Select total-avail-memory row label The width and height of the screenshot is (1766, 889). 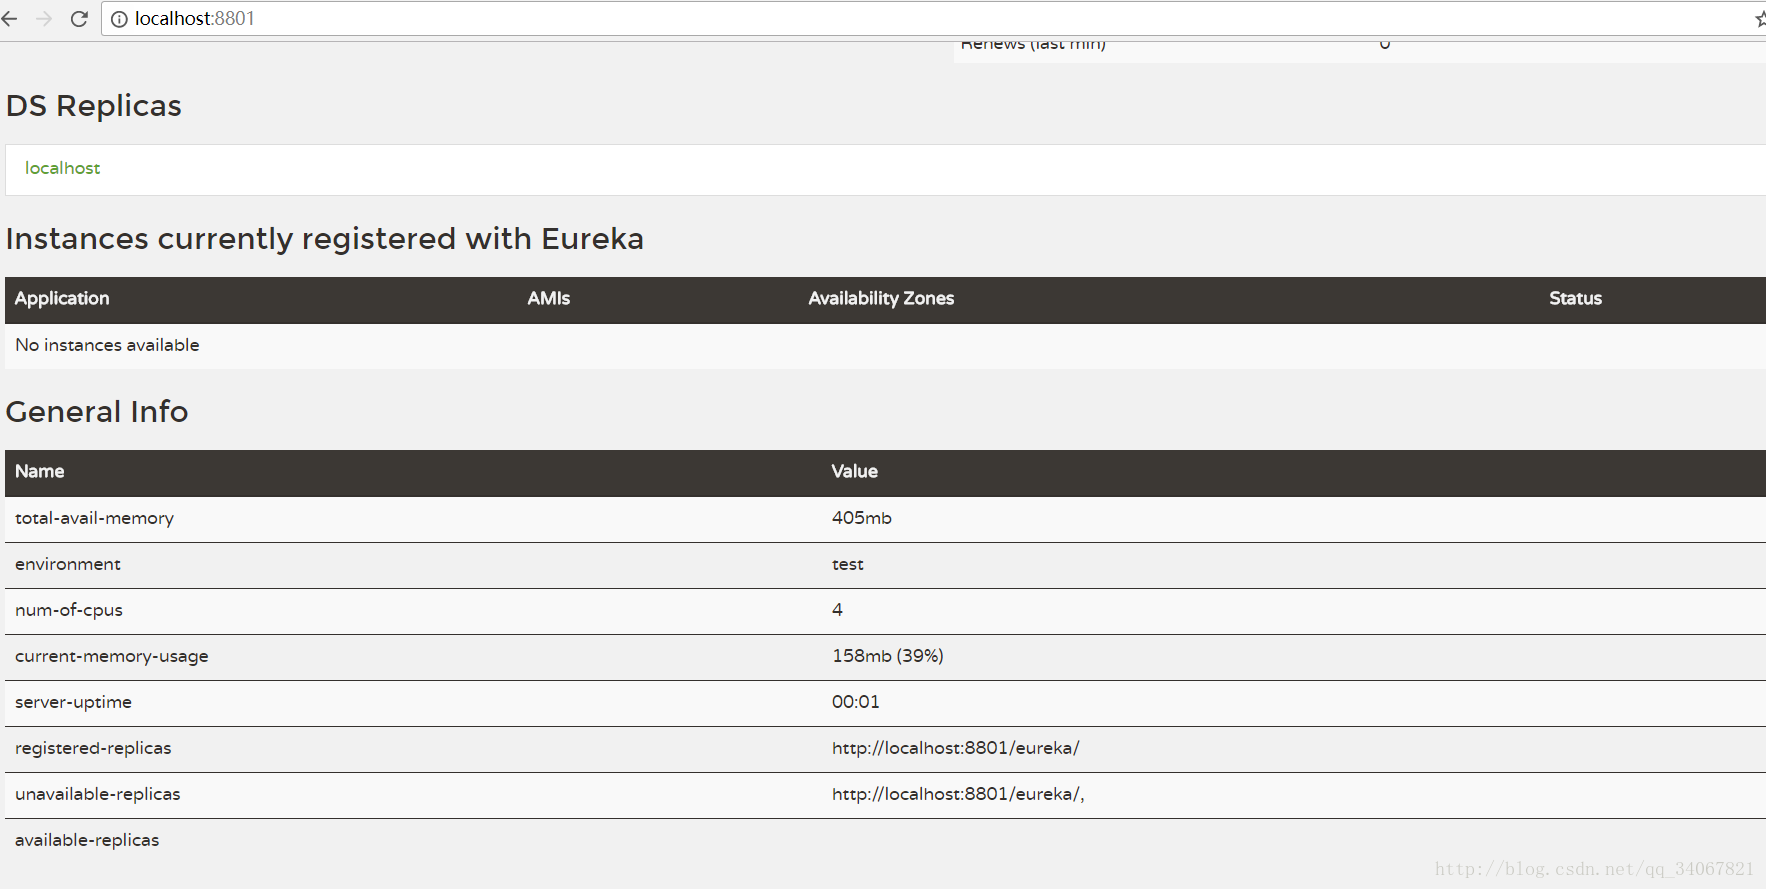[x=94, y=518]
